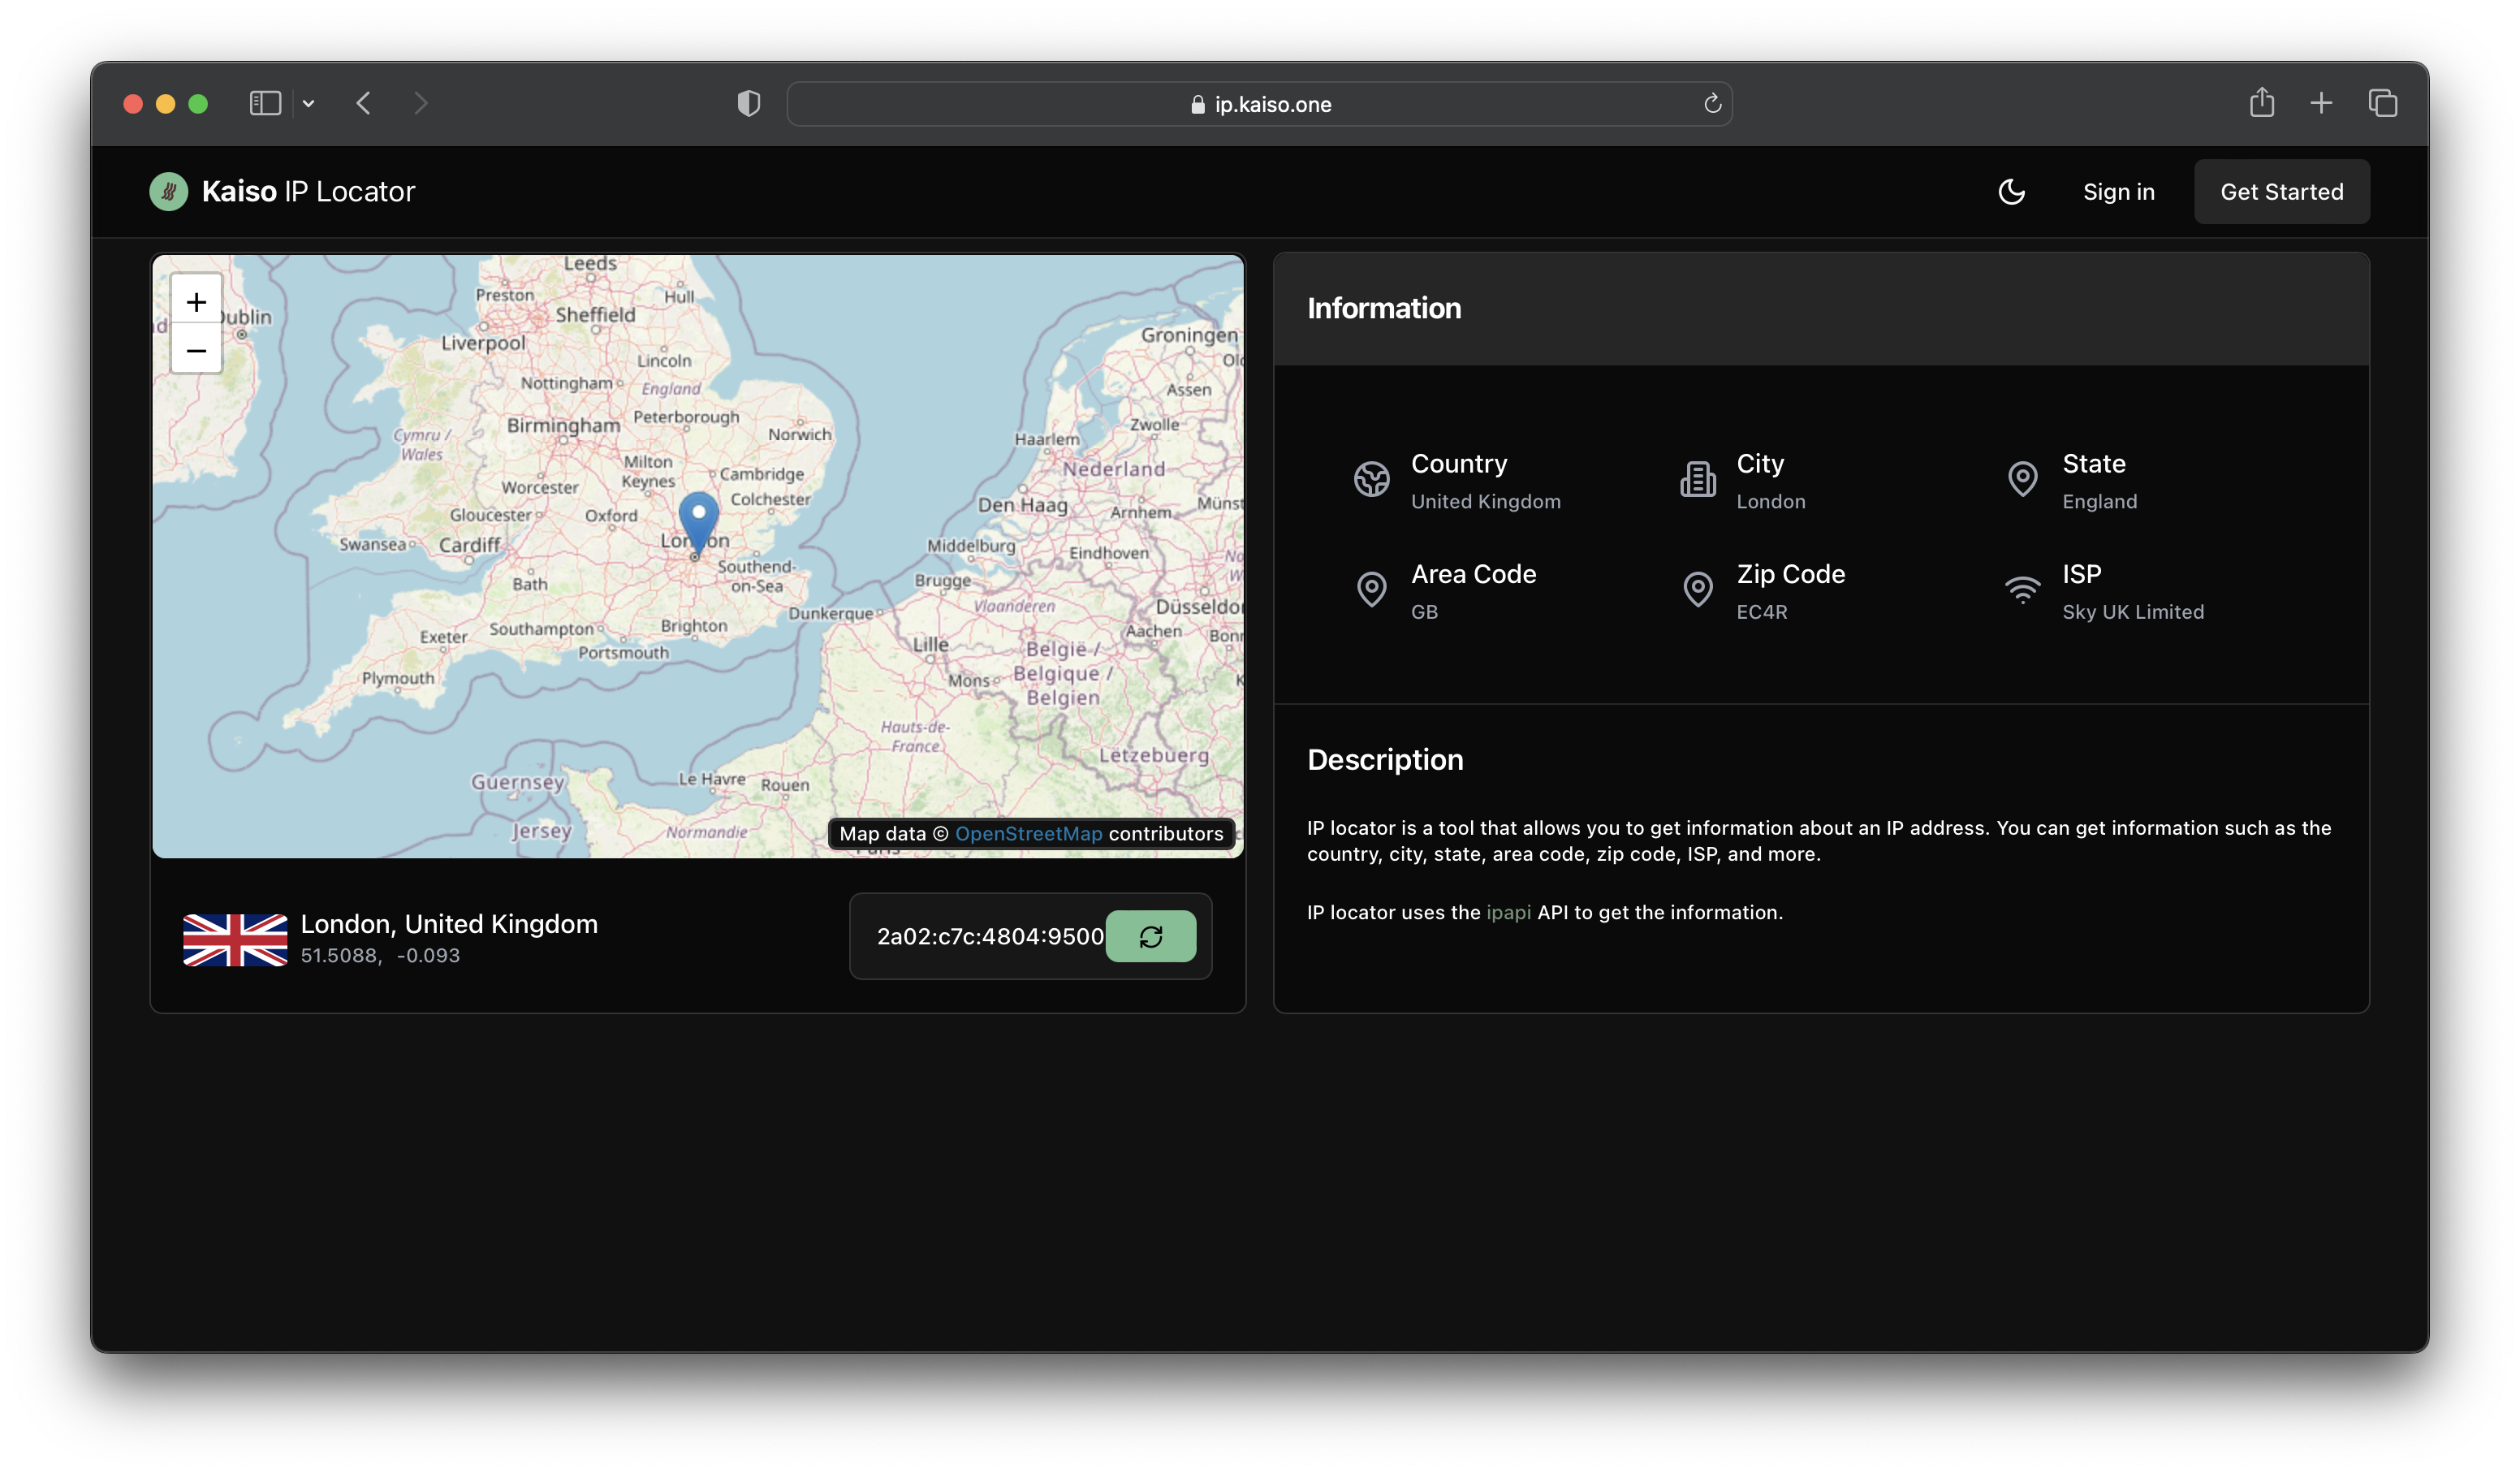Reload page from address bar
2520x1473 pixels.
click(x=1712, y=104)
